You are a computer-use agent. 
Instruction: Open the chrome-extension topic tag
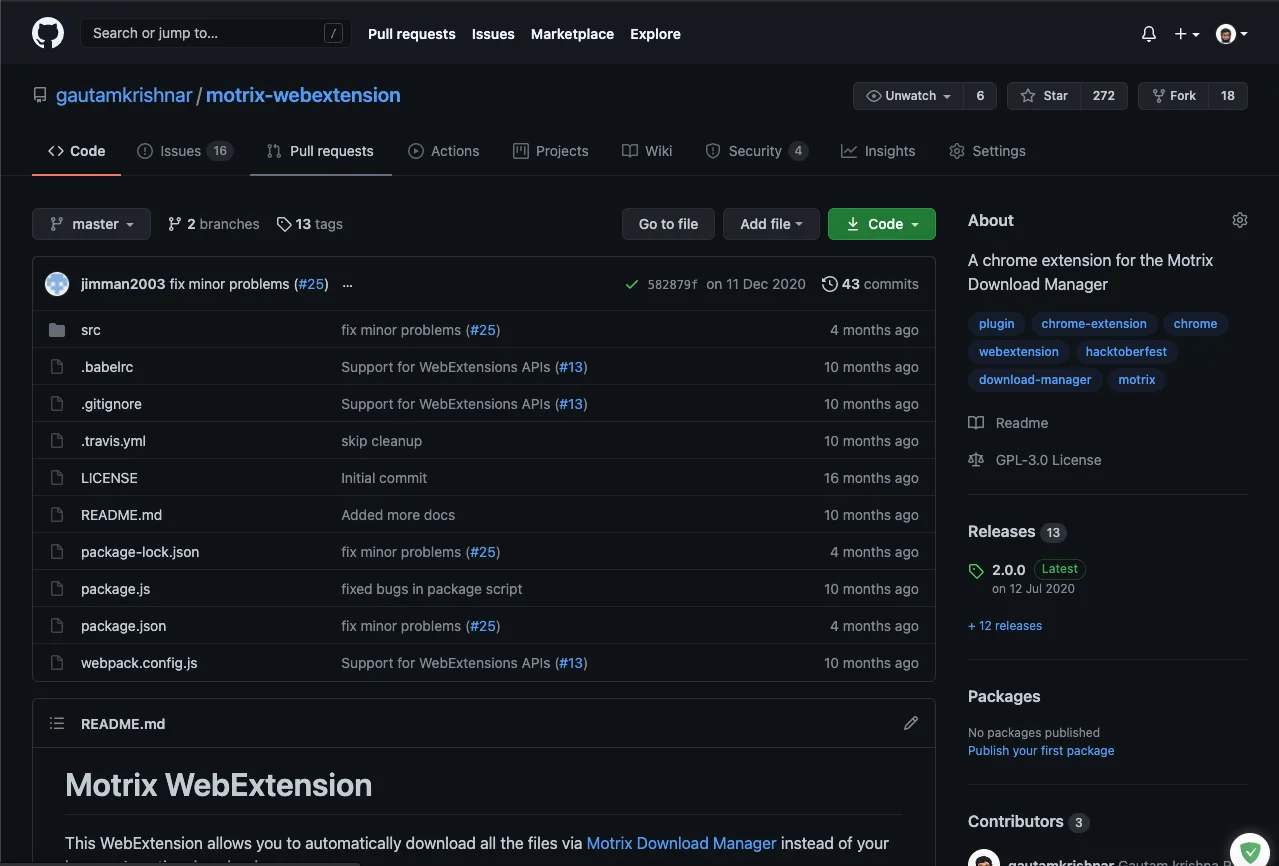pos(1094,324)
